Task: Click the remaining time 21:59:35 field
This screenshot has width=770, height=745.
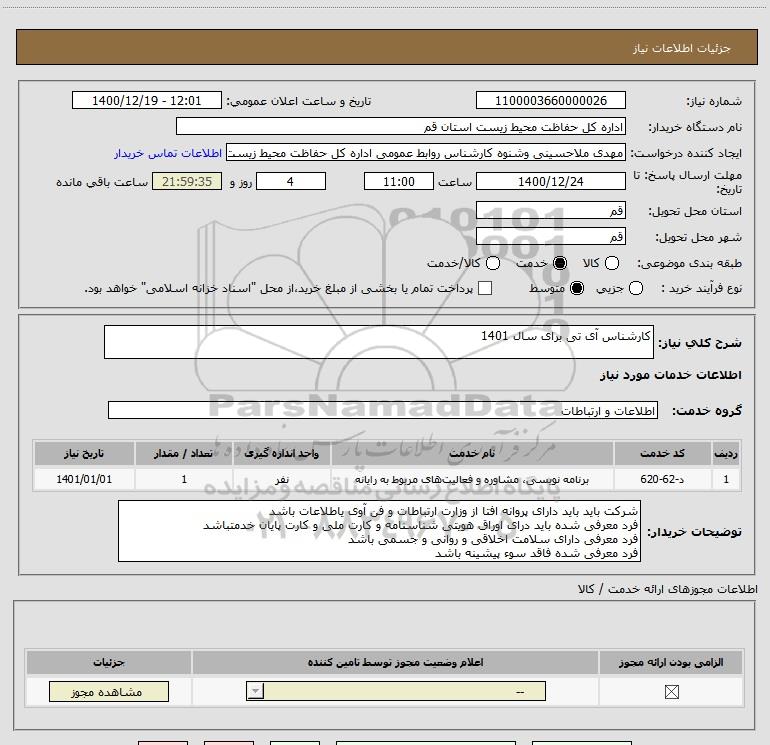Action: click(187, 181)
